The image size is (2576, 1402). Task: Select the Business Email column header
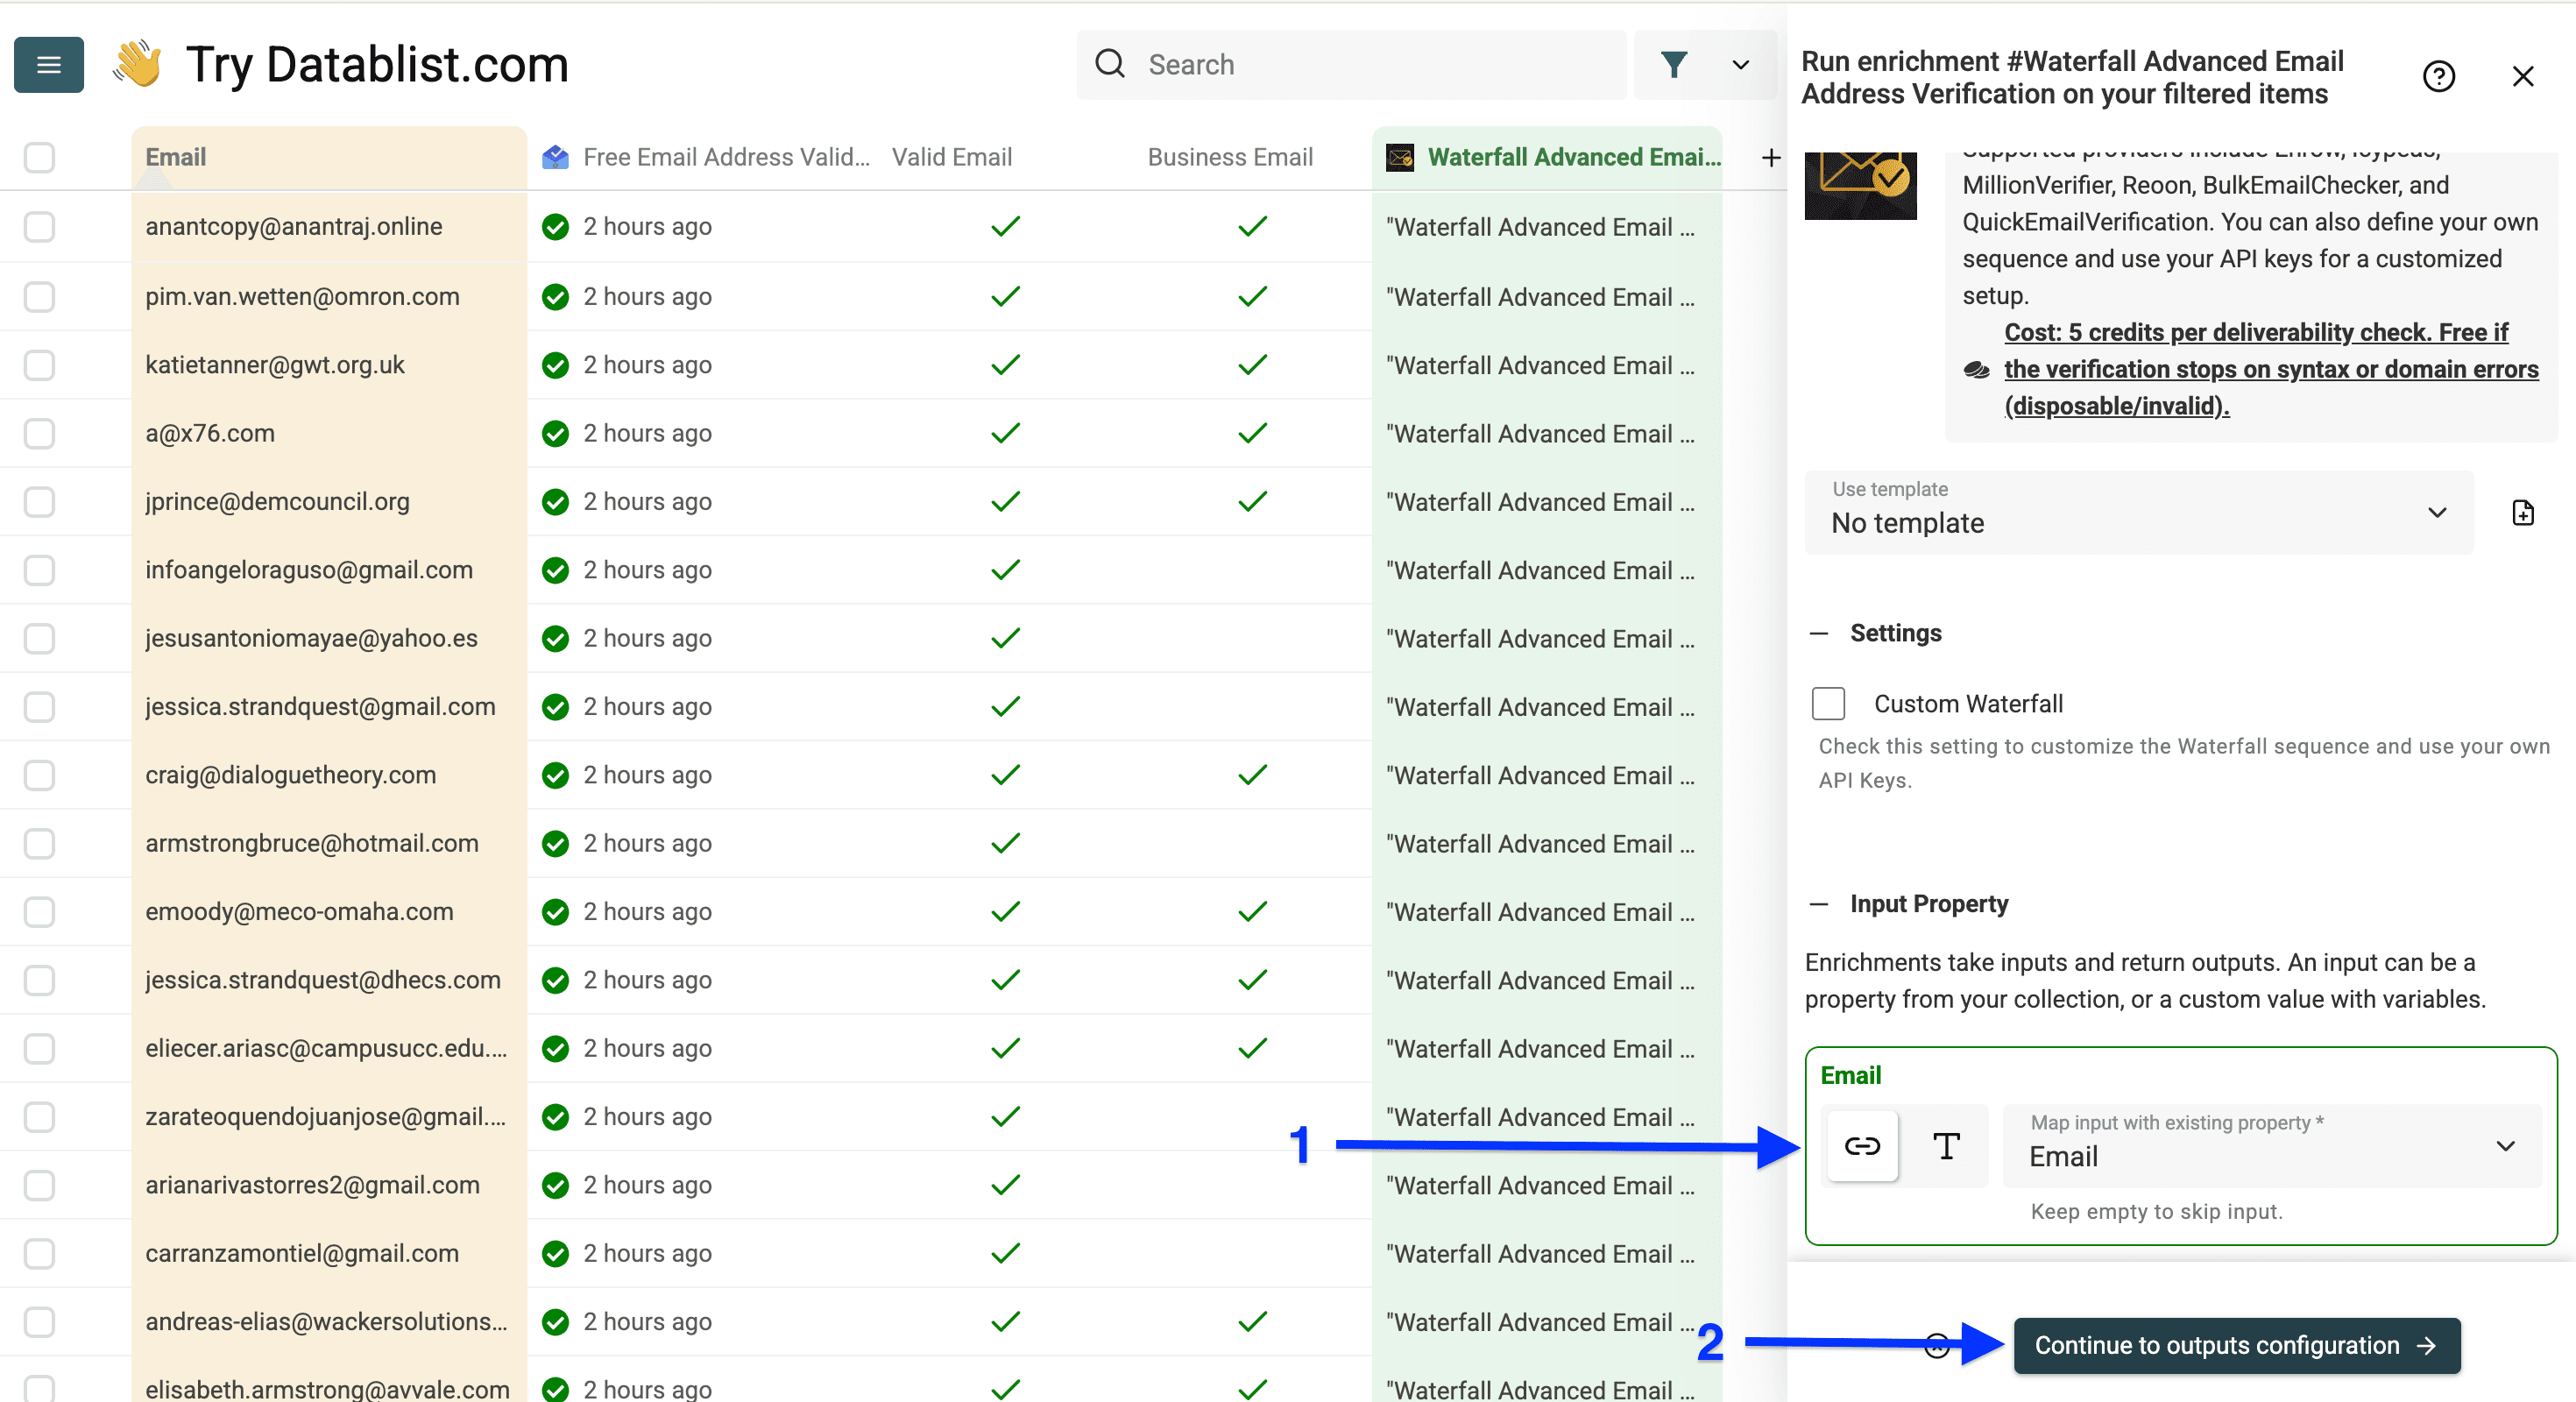(x=1229, y=157)
